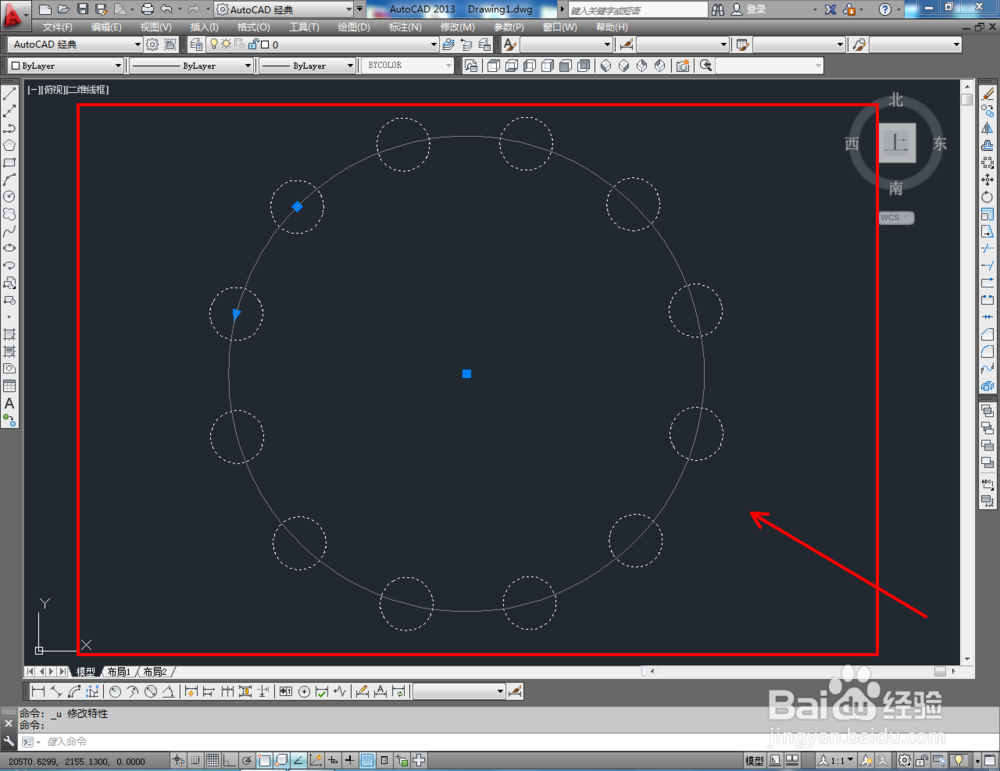Click the vertical scrollbar of drawing area
This screenshot has width=1000, height=771.
tap(967, 373)
